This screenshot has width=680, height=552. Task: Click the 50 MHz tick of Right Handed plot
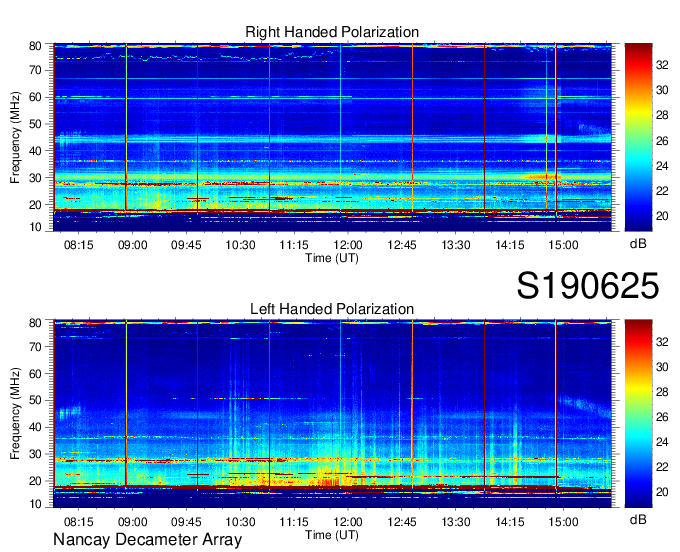pos(35,124)
